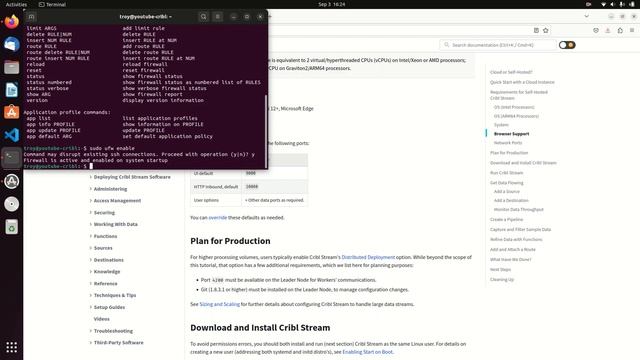Image resolution: width=640 pixels, height=360 pixels.
Task: Jump to Quick Start with a Cloud Instance
Action: click(522, 82)
